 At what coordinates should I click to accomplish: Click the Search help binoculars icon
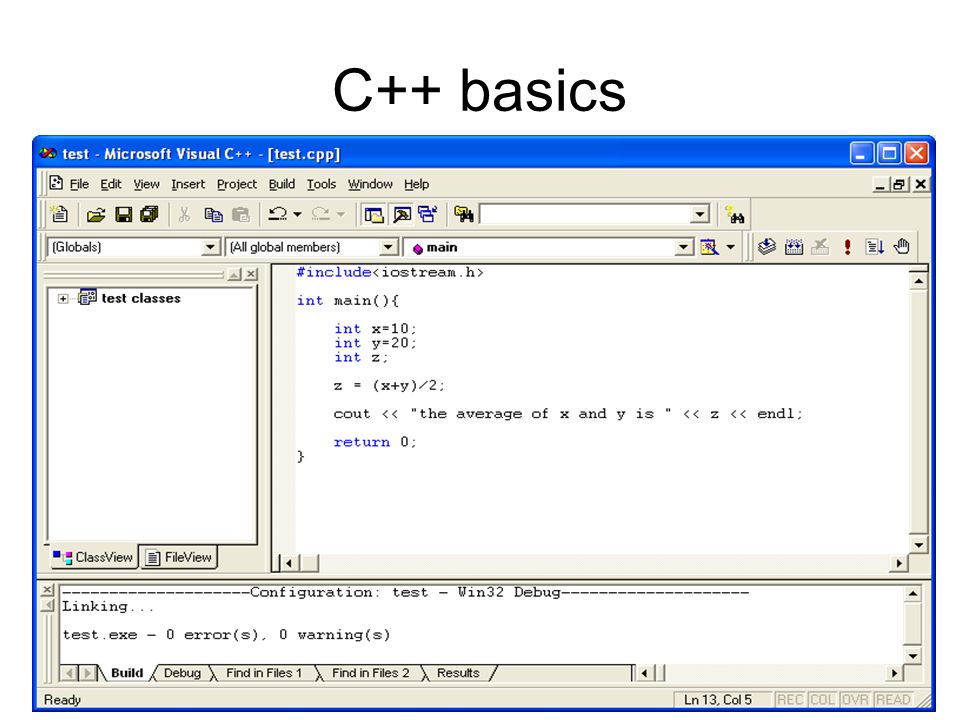[x=734, y=215]
